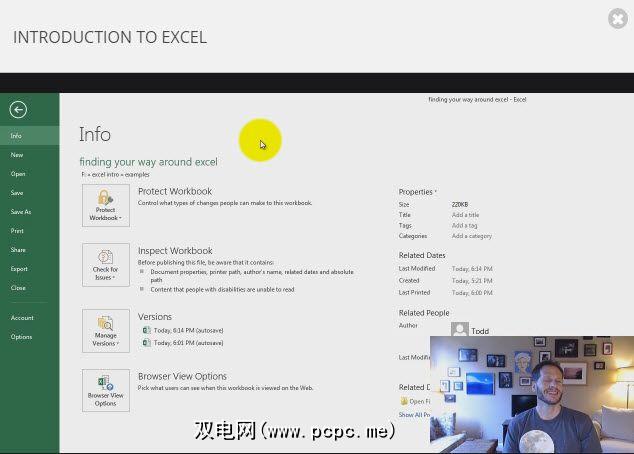Choose Close in the sidebar
634x454 pixels.
[x=30, y=288]
